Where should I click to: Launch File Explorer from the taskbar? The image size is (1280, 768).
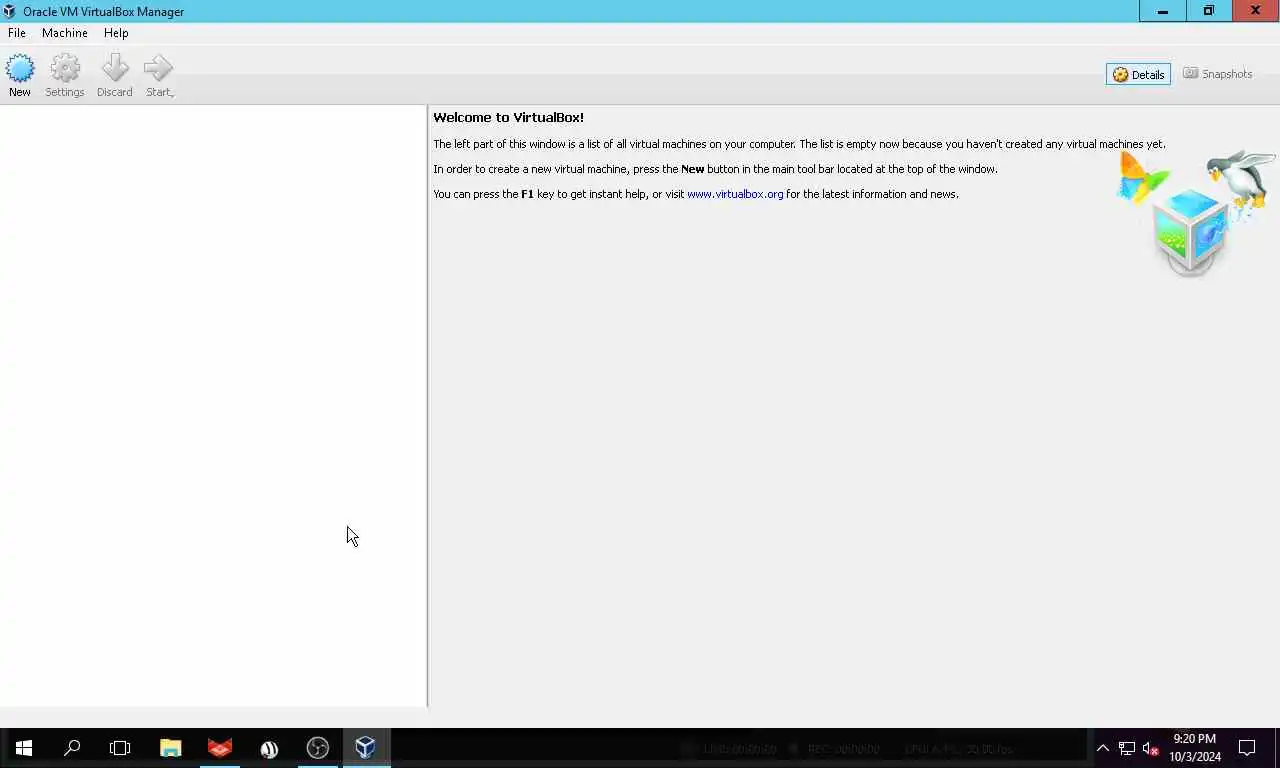(171, 748)
